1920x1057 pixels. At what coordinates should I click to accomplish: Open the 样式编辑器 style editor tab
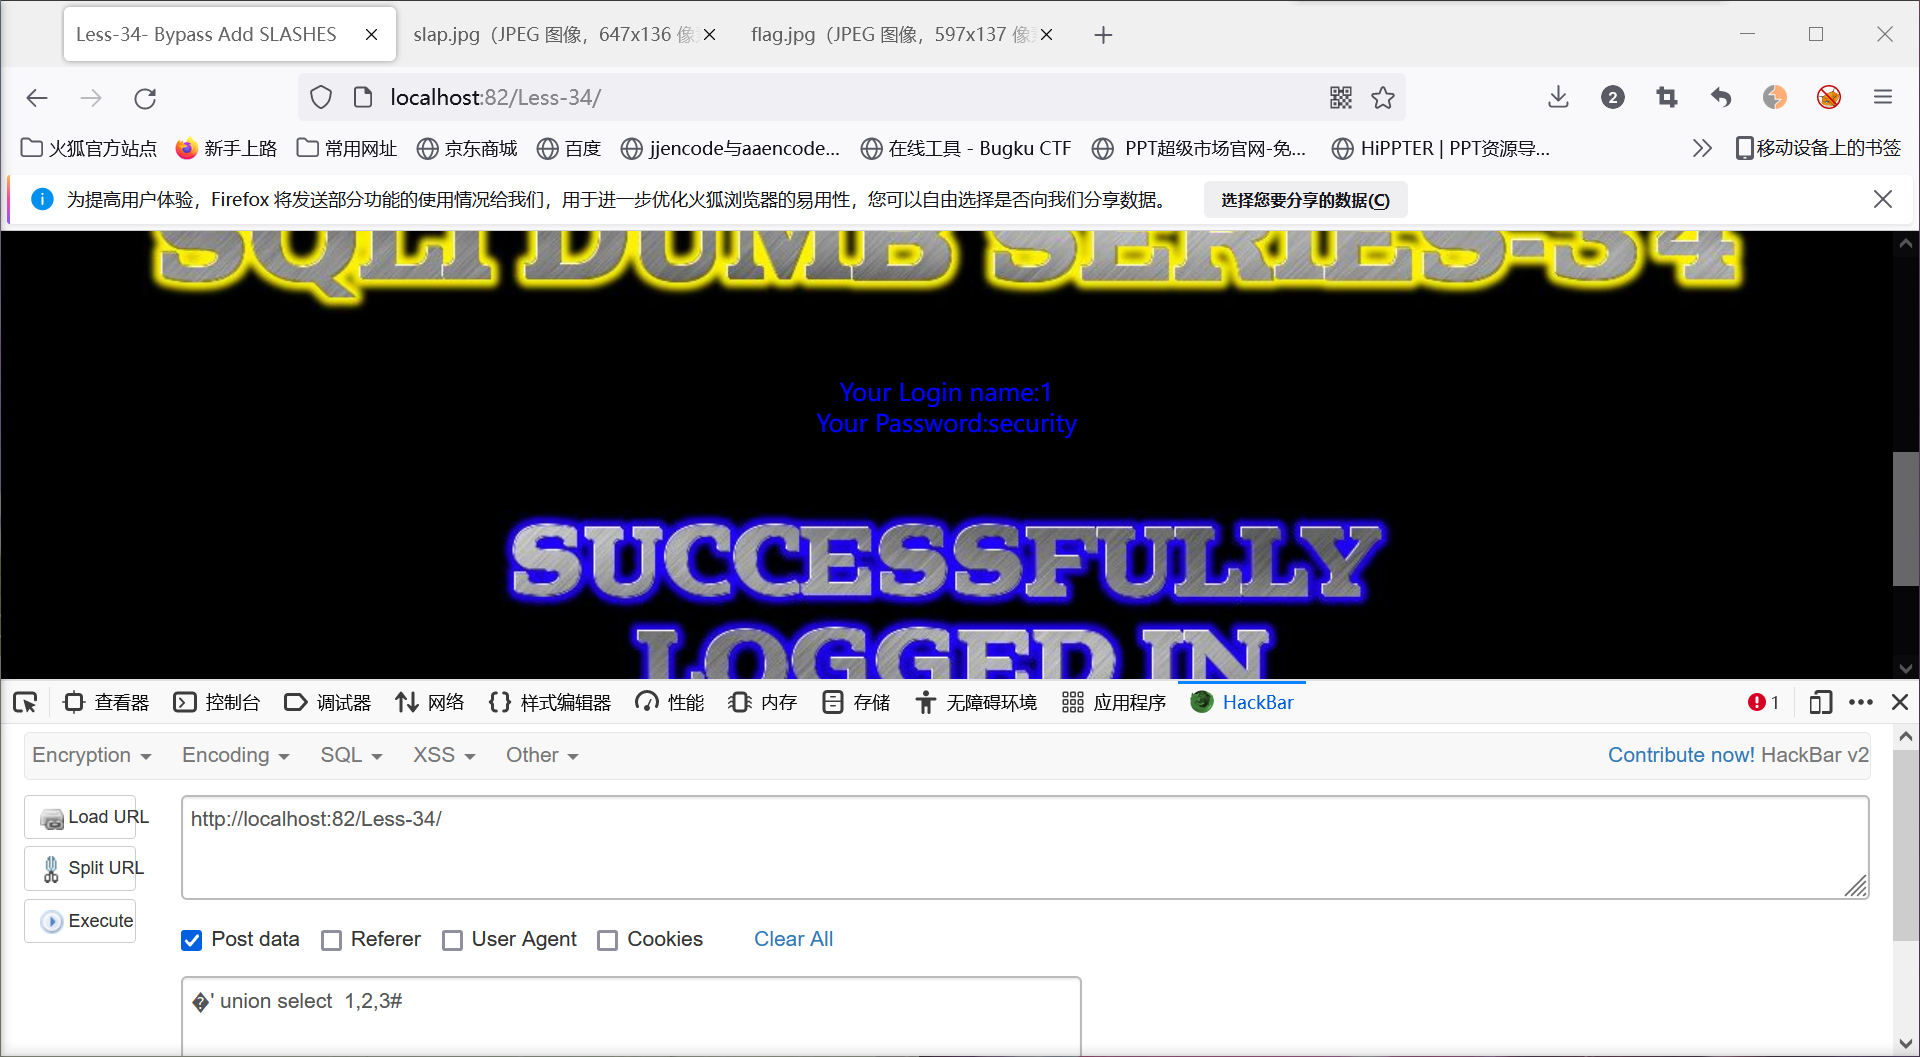coord(550,702)
